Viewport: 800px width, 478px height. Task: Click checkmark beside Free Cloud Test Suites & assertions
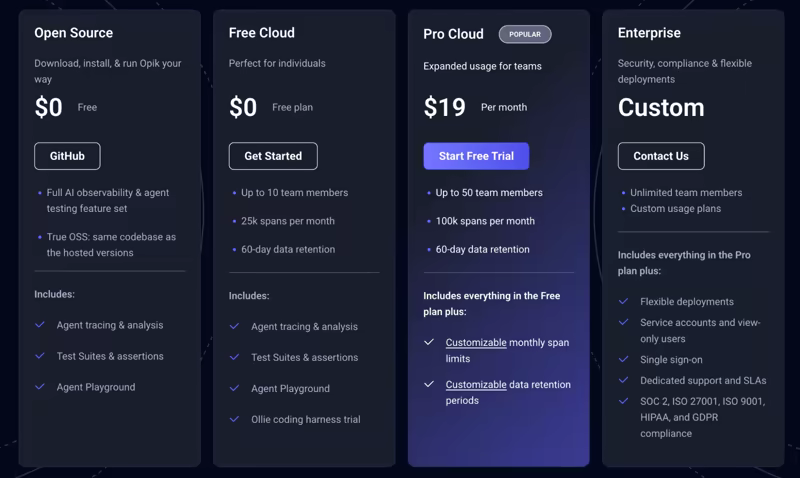click(x=234, y=357)
